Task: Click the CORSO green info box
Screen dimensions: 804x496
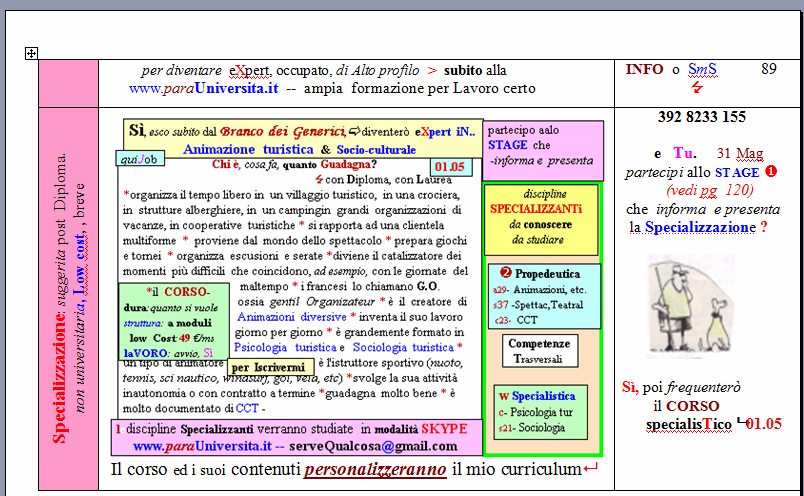Action: [x=174, y=322]
